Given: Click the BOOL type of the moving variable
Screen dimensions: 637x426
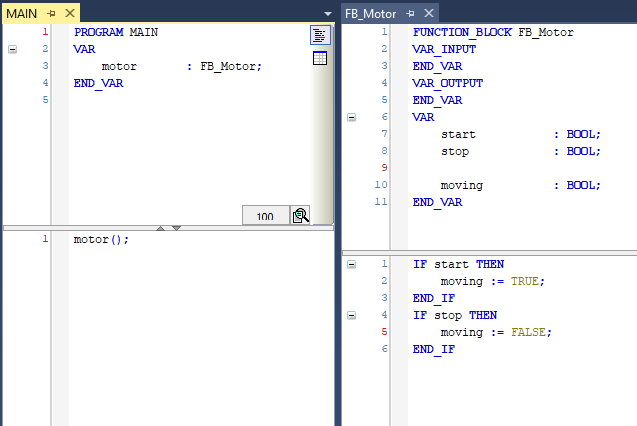Looking at the screenshot, I should point(583,186).
